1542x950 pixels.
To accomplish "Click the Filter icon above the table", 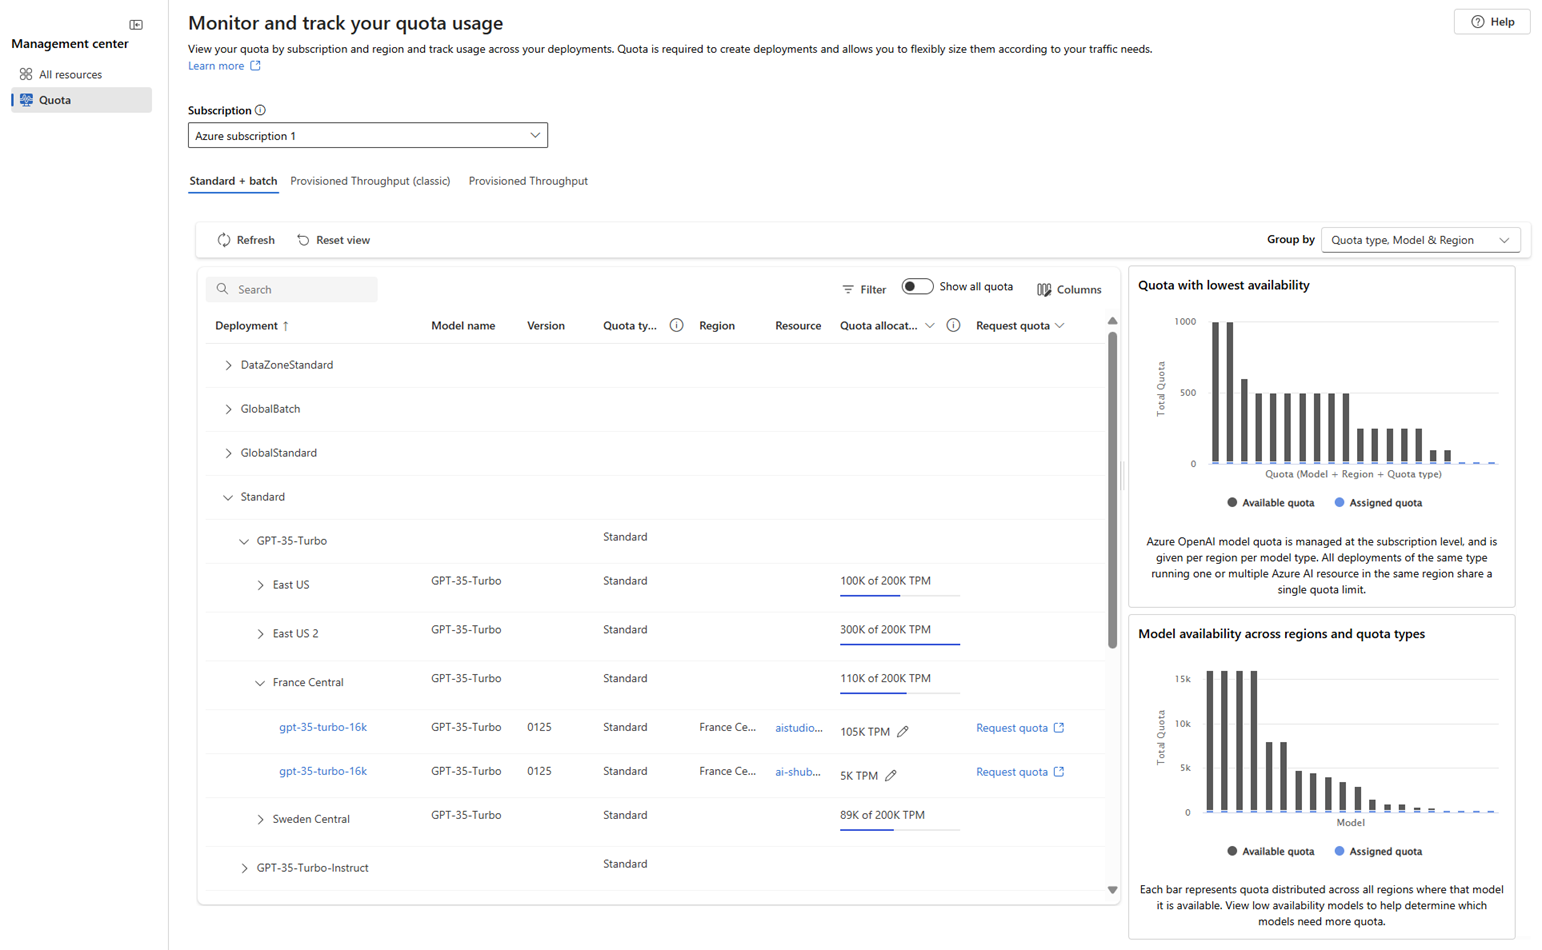I will [x=847, y=289].
